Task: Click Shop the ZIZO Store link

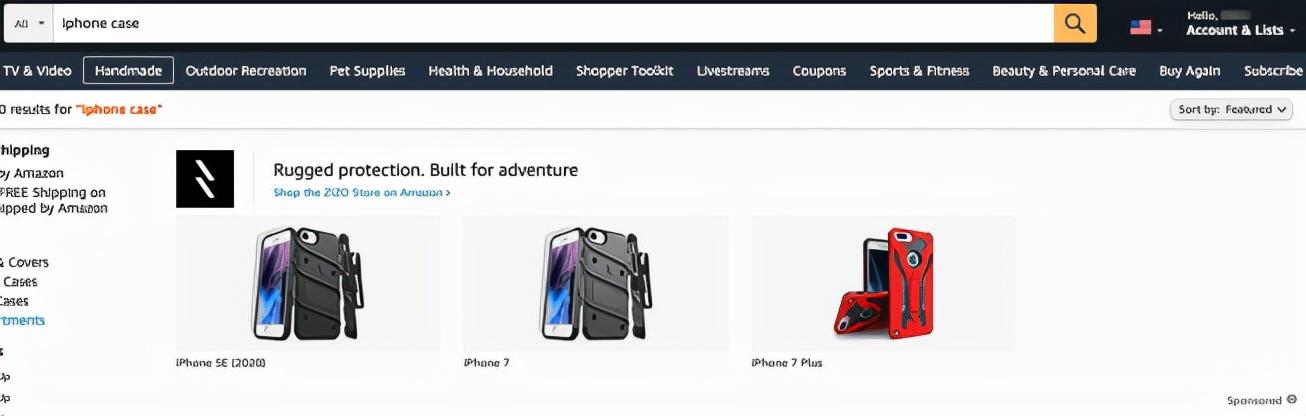Action: click(x=362, y=192)
